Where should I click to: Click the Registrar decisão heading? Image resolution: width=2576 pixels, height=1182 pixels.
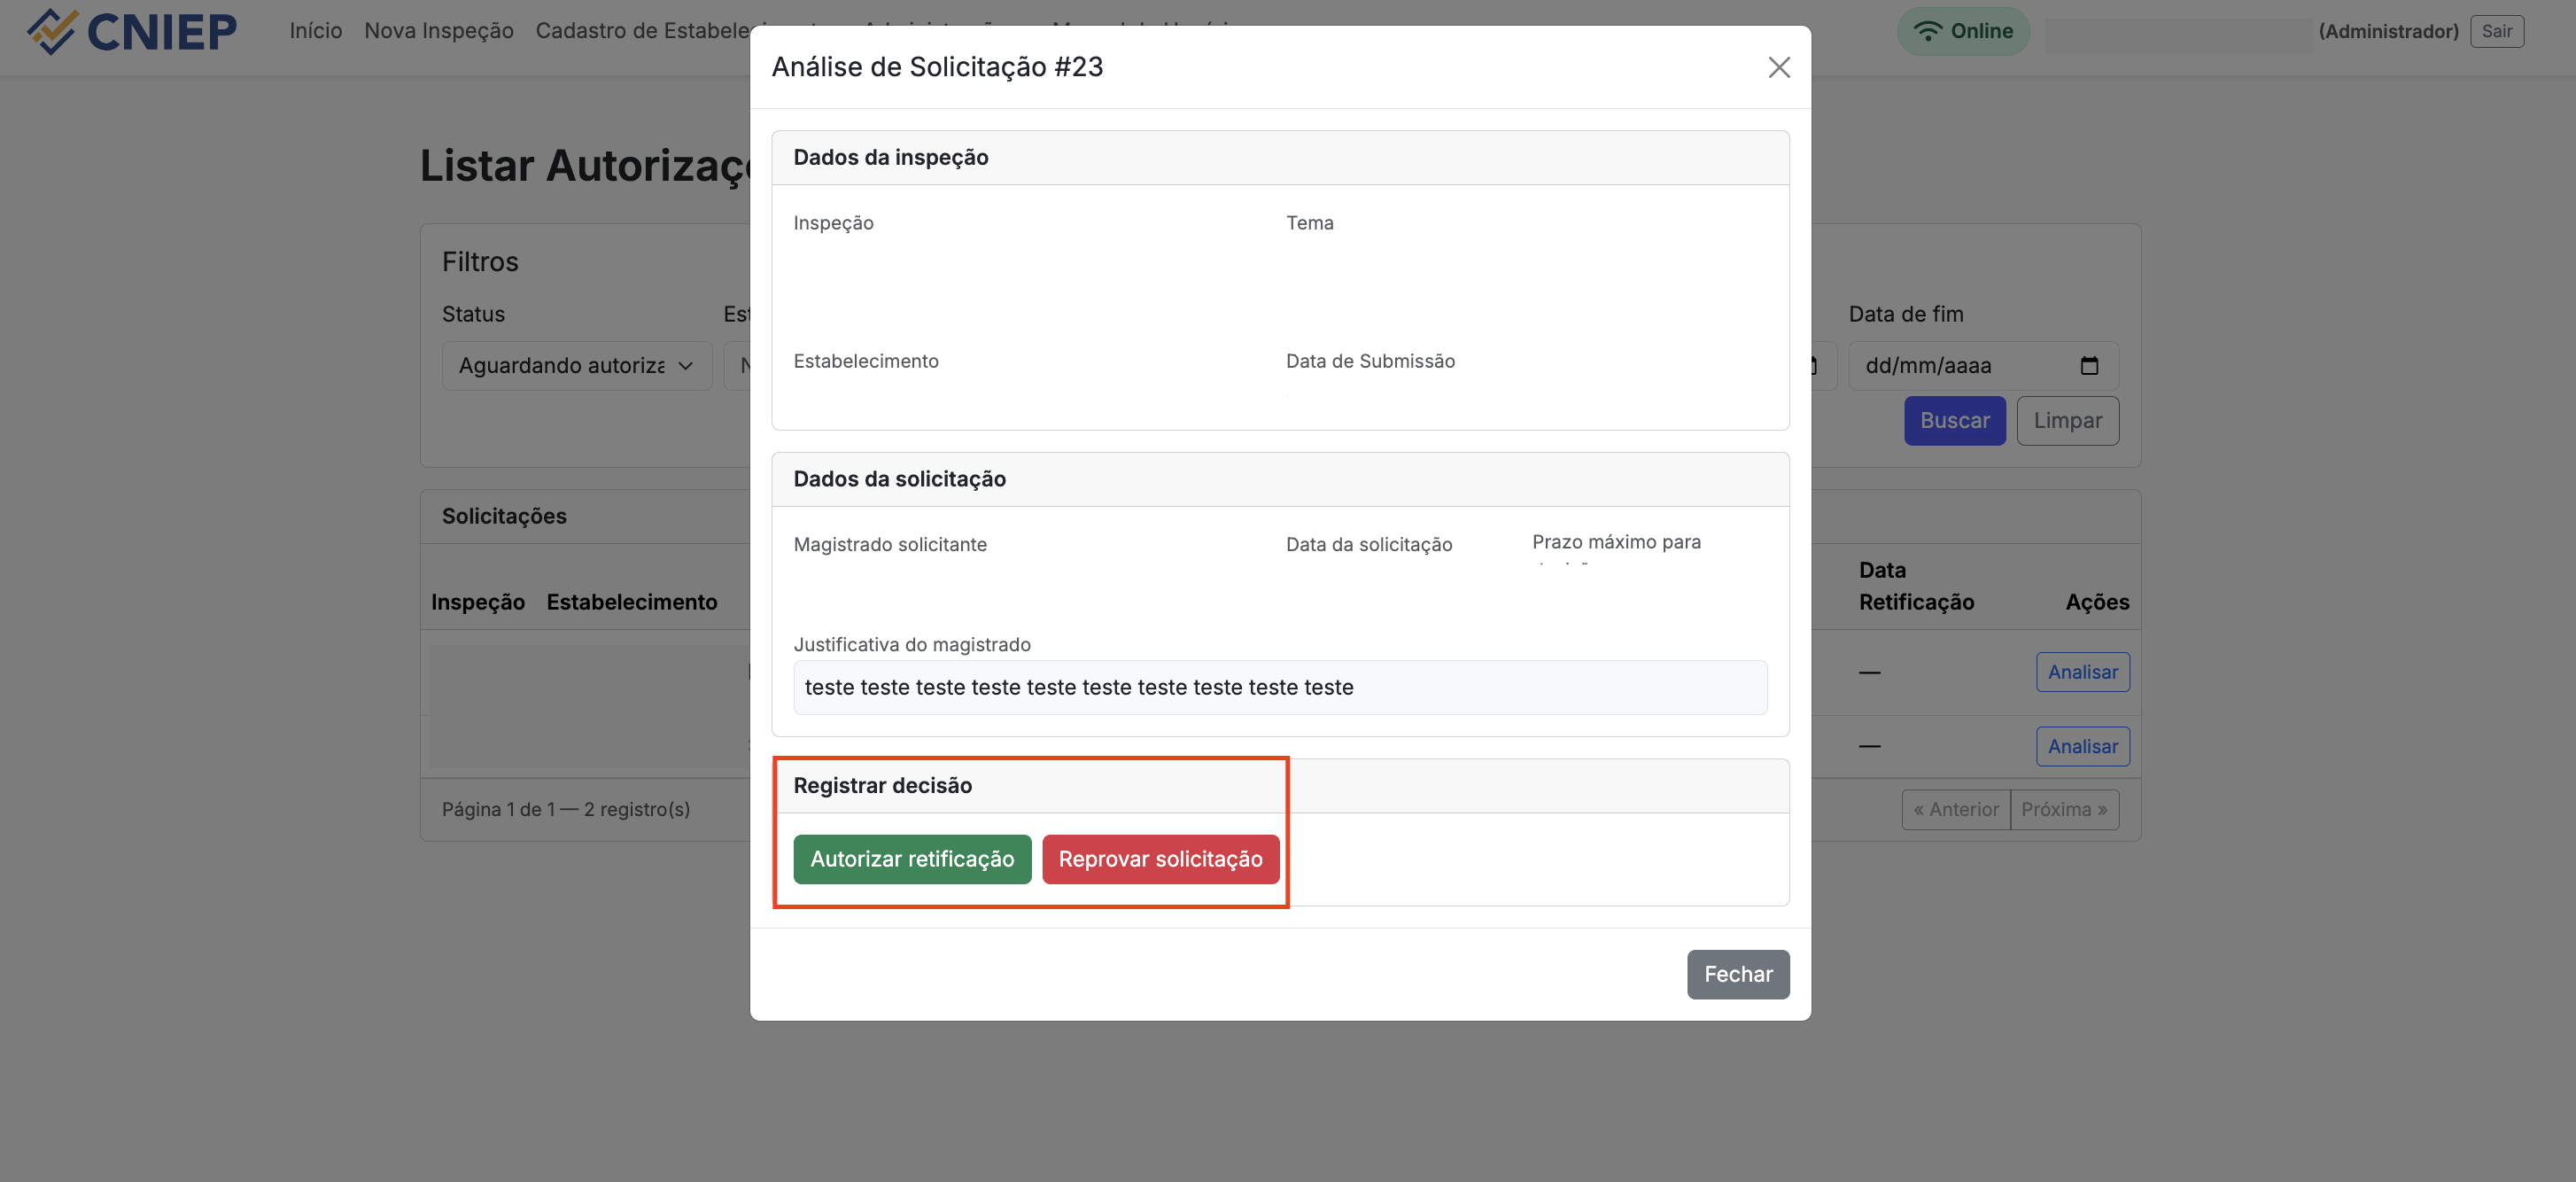tap(882, 785)
